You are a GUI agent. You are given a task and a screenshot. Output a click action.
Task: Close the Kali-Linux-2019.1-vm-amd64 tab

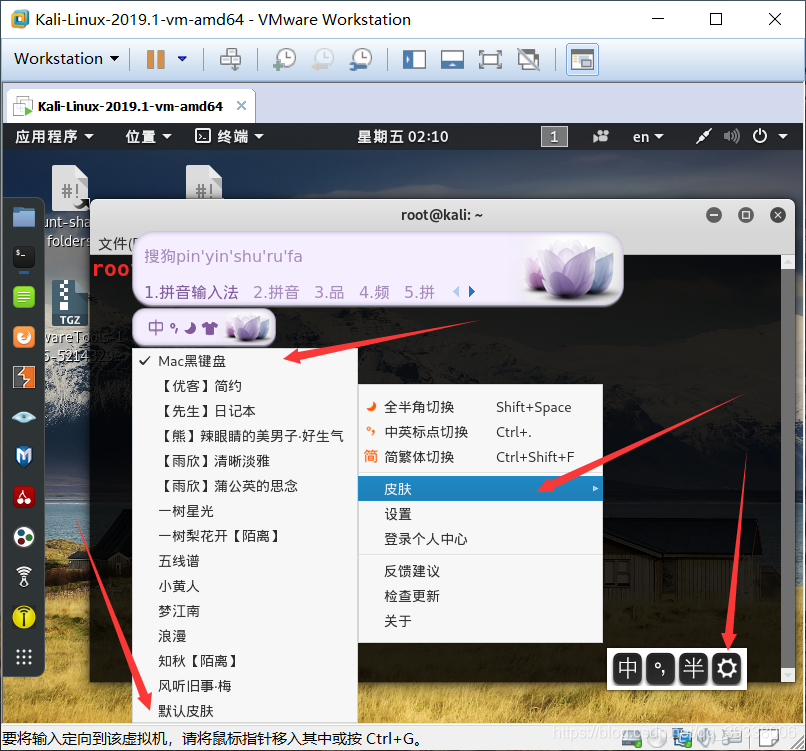pyautogui.click(x=241, y=106)
